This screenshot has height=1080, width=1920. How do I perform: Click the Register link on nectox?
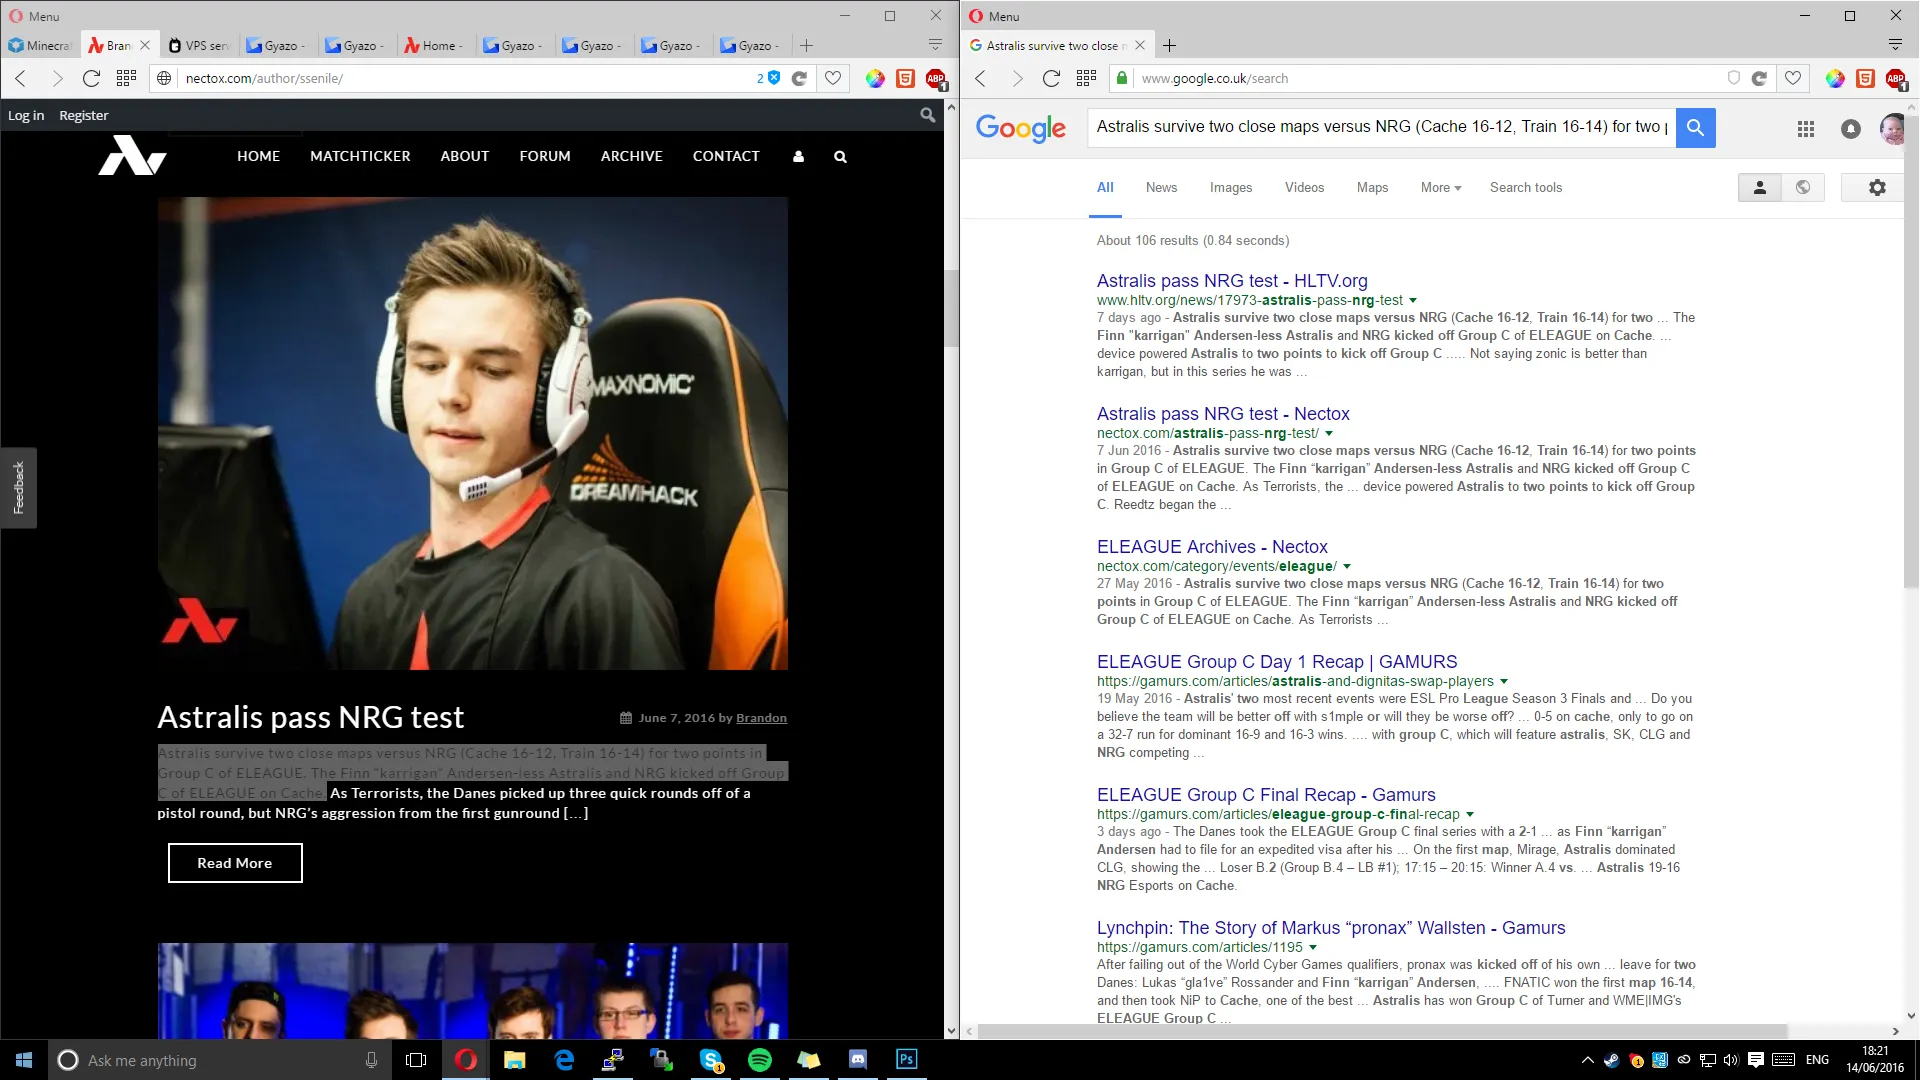84,115
